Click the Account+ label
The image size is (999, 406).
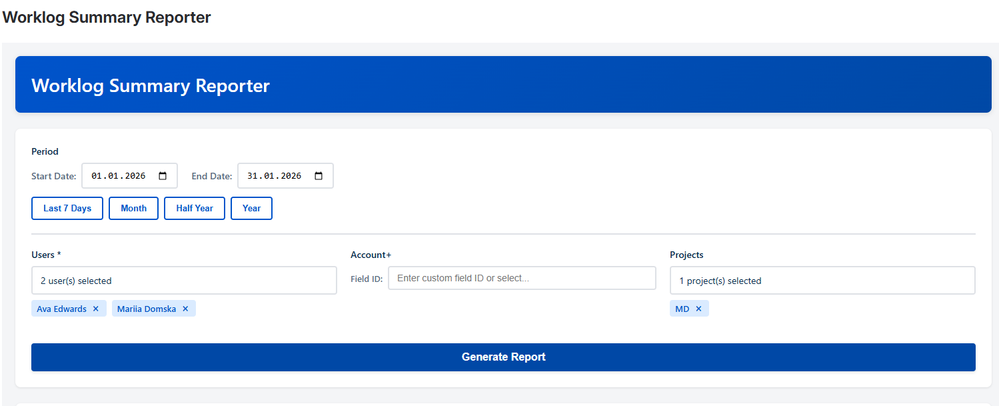coord(371,254)
